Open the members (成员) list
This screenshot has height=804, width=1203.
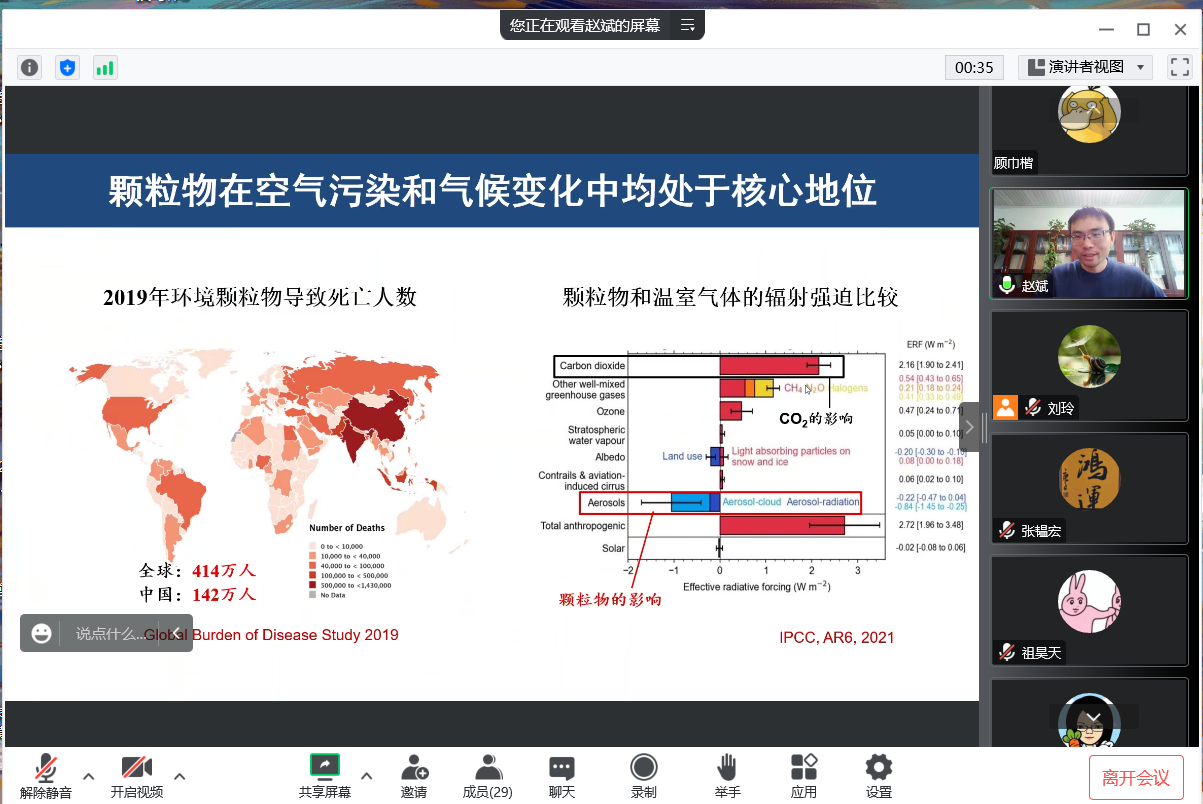point(487,776)
